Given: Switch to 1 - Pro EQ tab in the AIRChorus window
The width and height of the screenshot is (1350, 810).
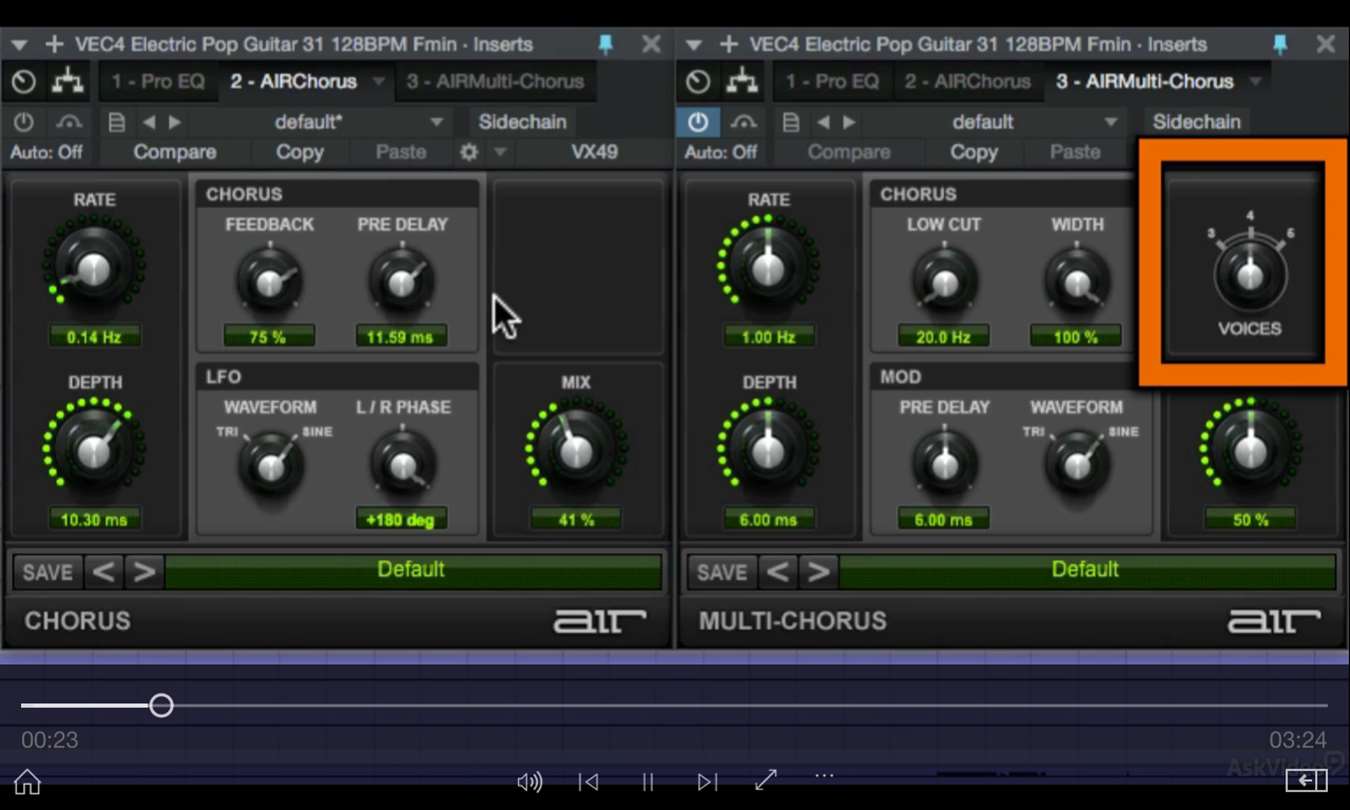Looking at the screenshot, I should click(158, 82).
